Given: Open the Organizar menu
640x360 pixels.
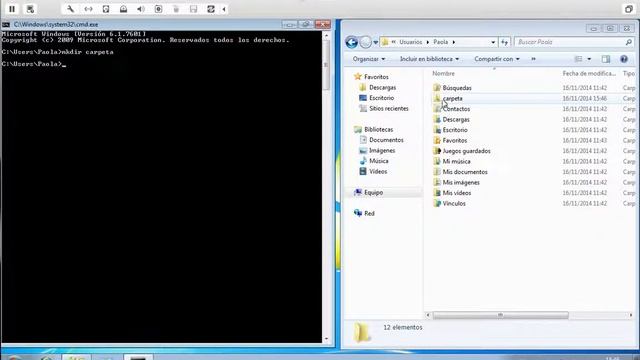Looking at the screenshot, I should point(369,59).
